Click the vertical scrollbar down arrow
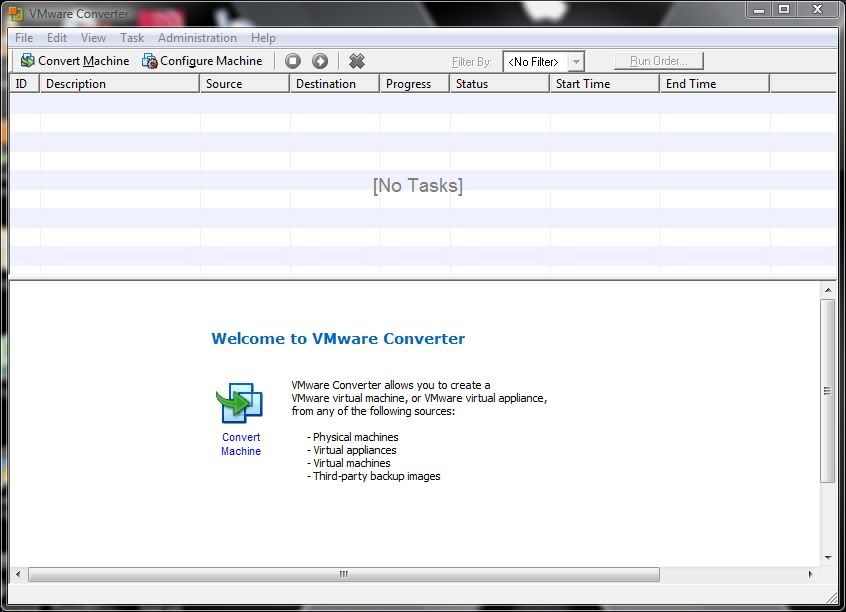846x612 pixels. tap(828, 558)
